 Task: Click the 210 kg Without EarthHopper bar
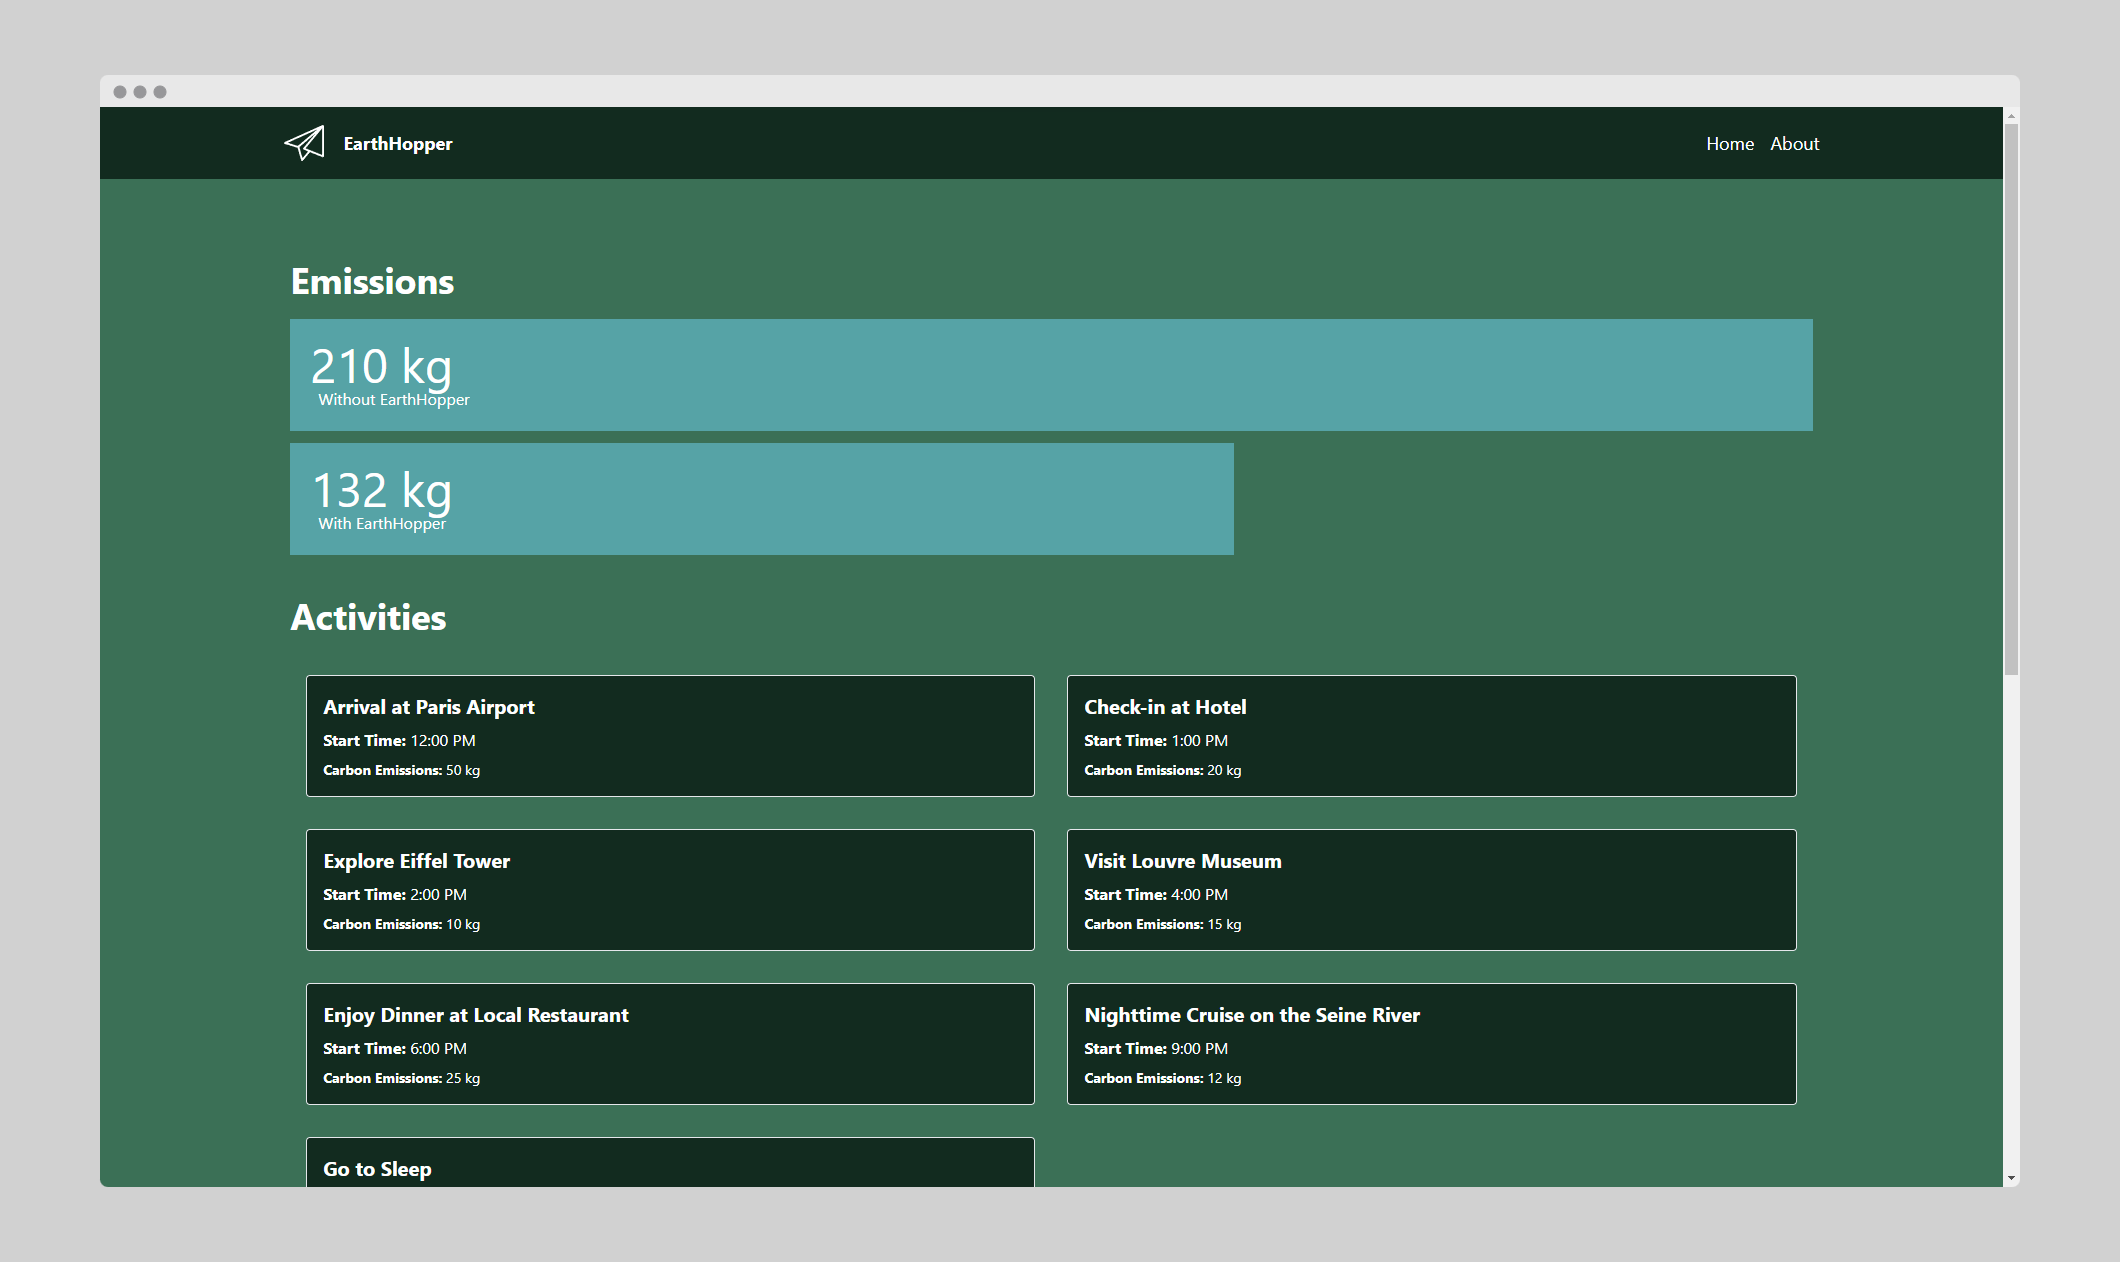click(1050, 375)
